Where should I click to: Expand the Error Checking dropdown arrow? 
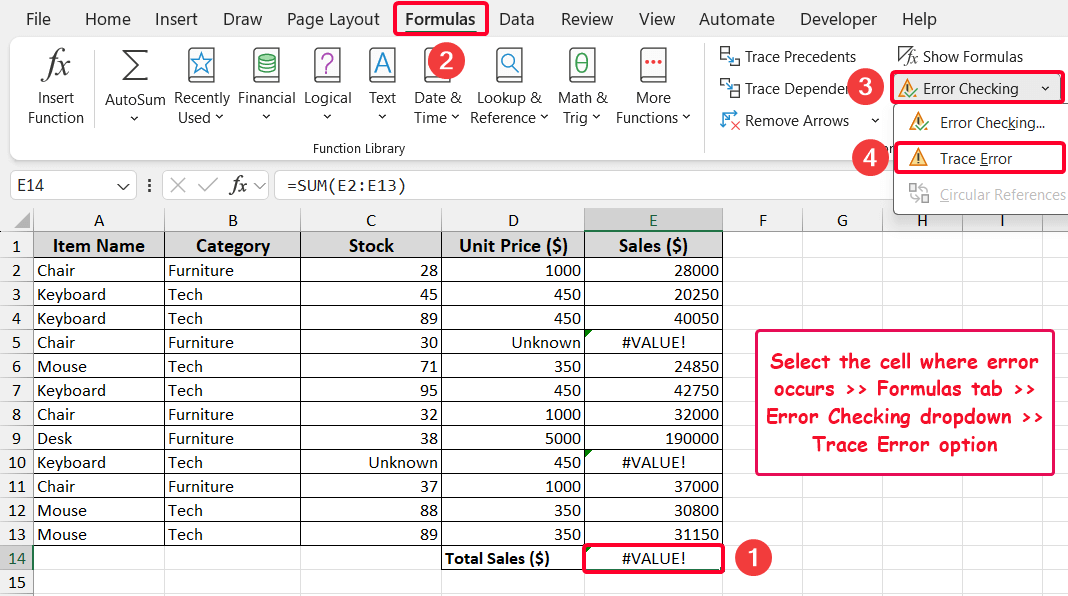click(x=1045, y=89)
